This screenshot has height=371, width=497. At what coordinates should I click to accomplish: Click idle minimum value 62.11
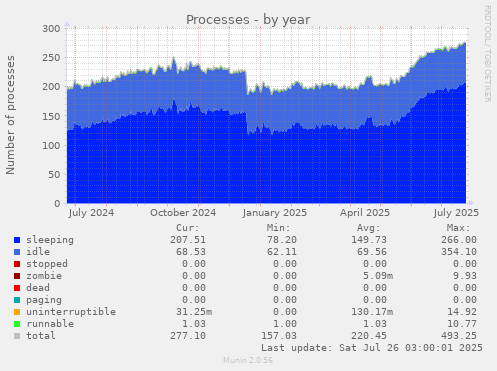point(282,252)
